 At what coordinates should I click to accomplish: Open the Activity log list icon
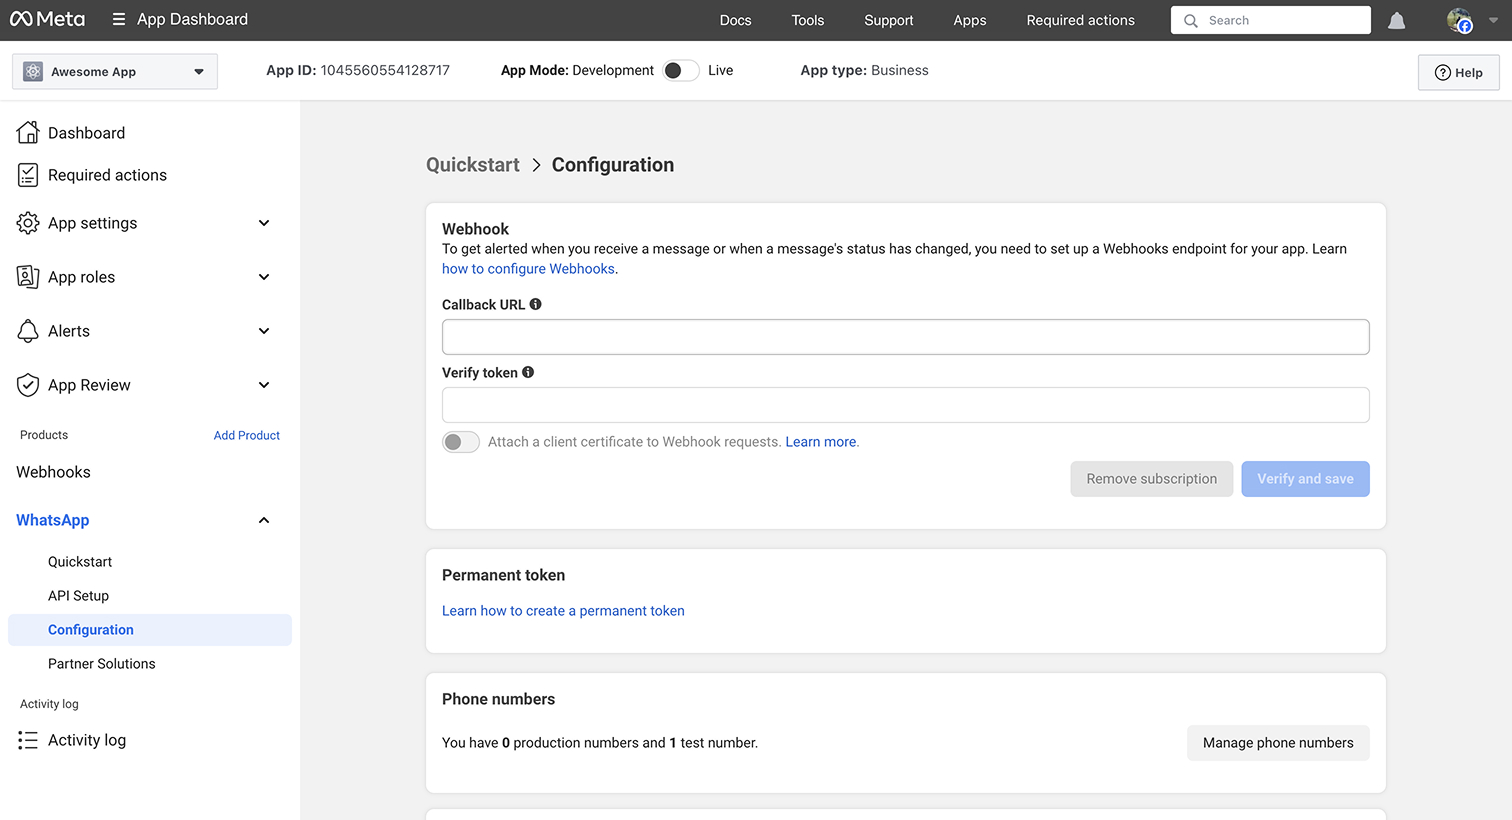pyautogui.click(x=27, y=740)
